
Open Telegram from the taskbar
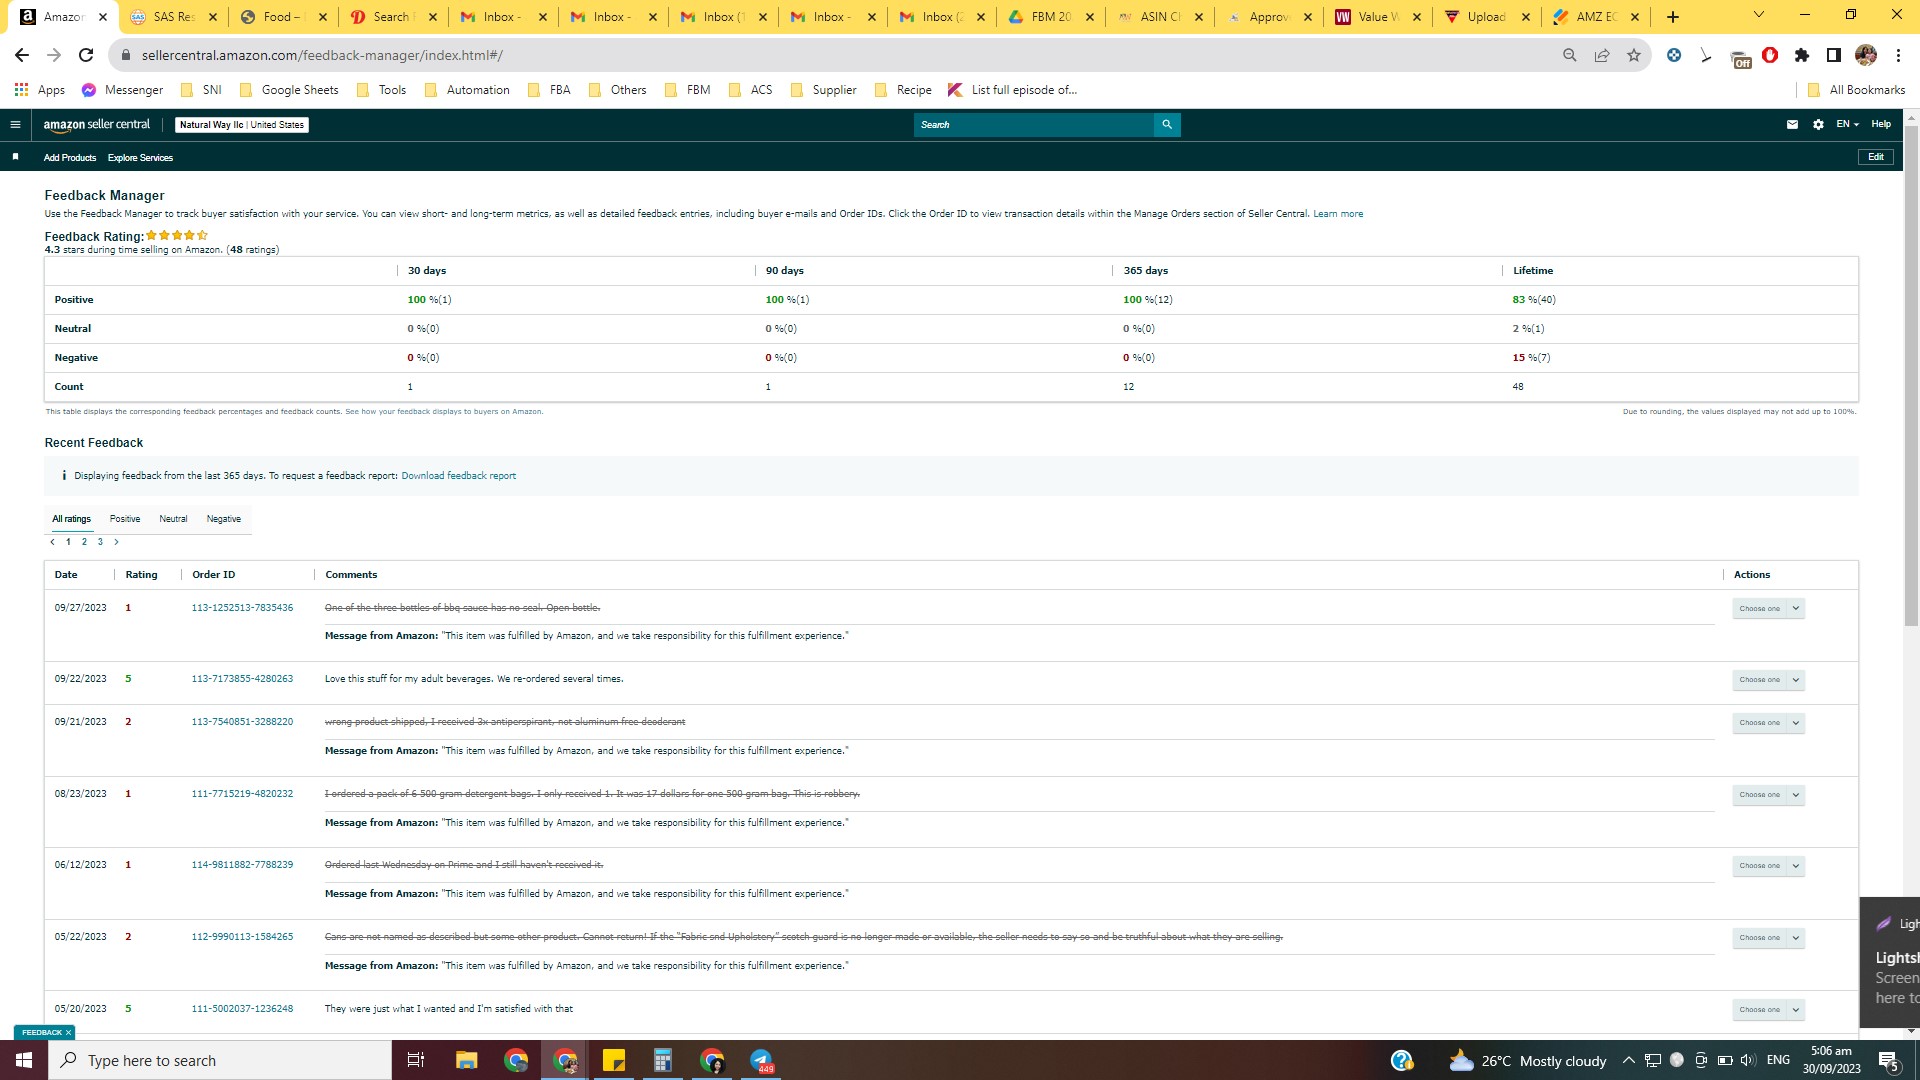(761, 1060)
